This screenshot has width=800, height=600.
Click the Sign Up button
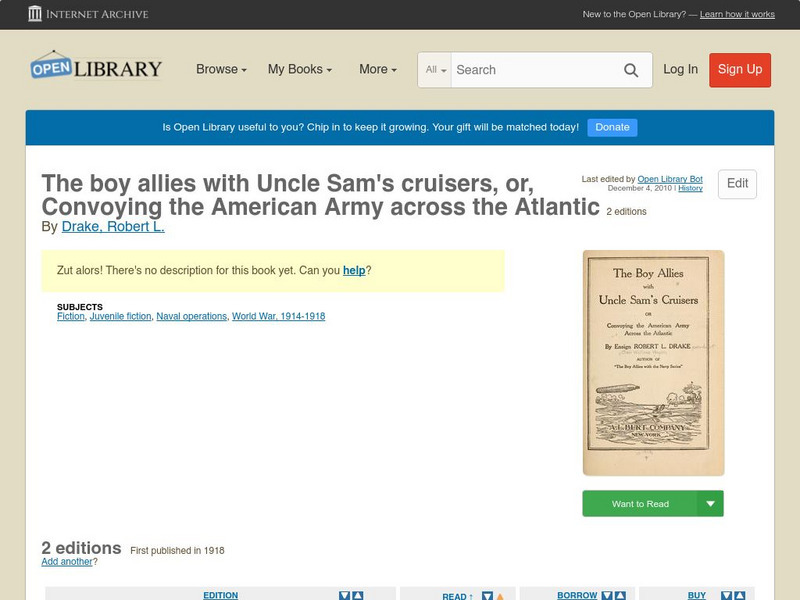point(739,70)
